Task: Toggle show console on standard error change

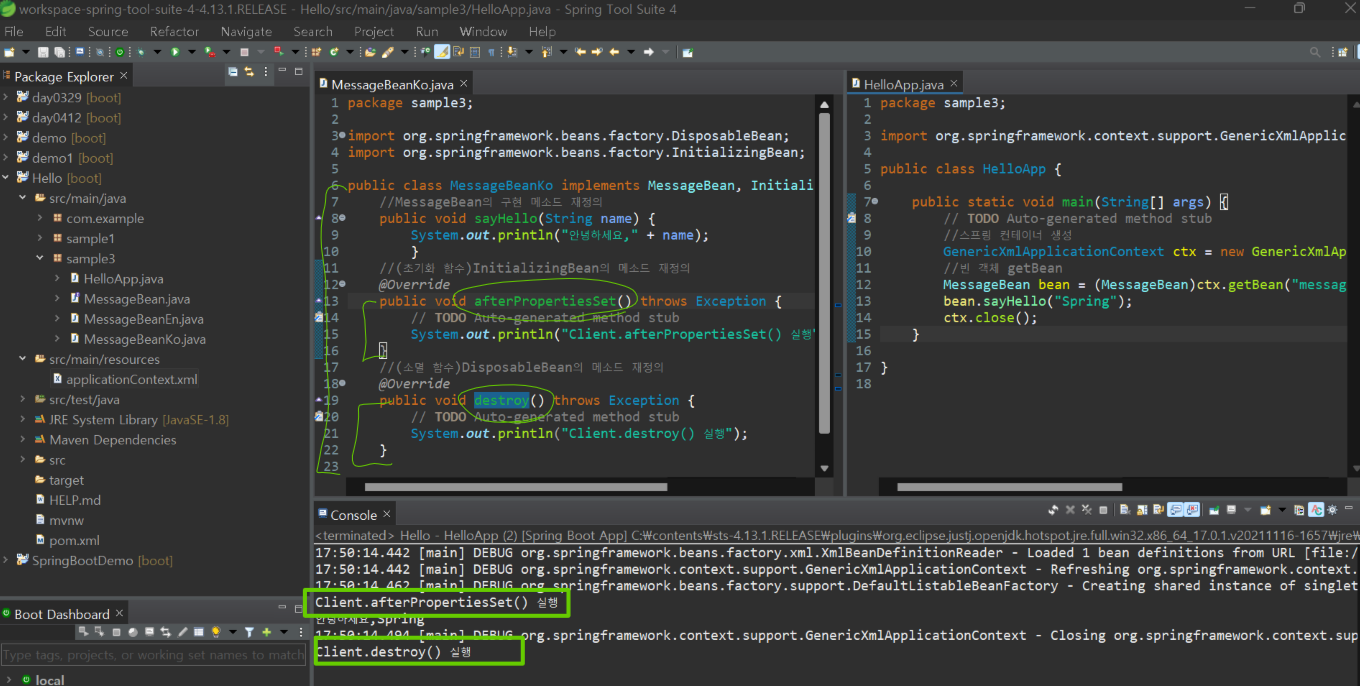Action: click(1192, 510)
